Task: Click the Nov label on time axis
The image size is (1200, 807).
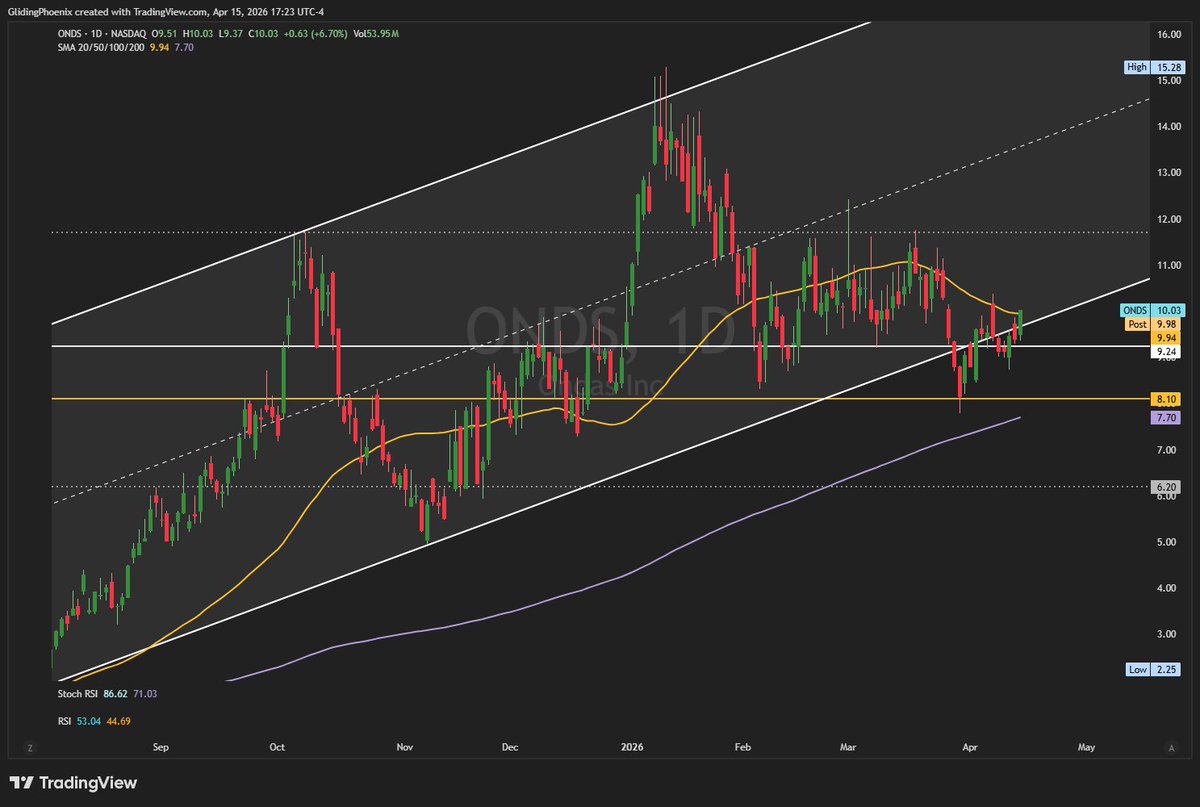Action: [404, 747]
